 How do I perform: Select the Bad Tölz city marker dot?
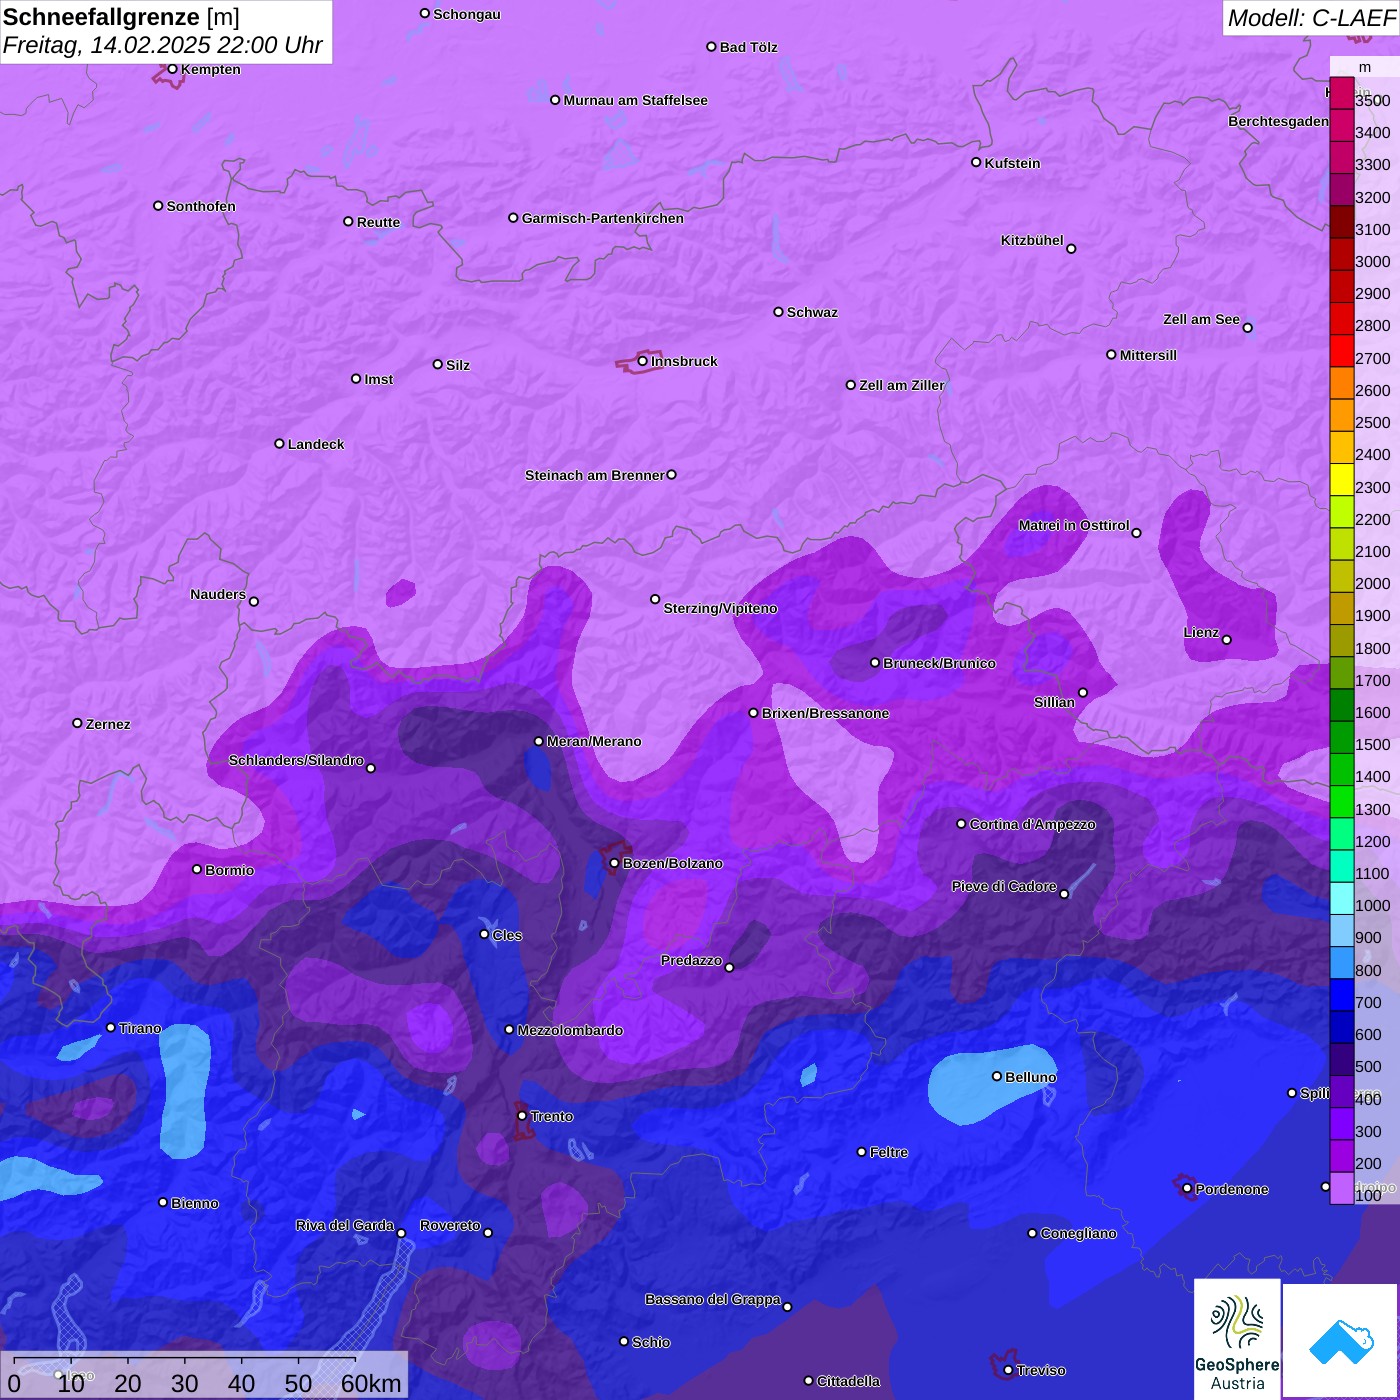point(711,47)
